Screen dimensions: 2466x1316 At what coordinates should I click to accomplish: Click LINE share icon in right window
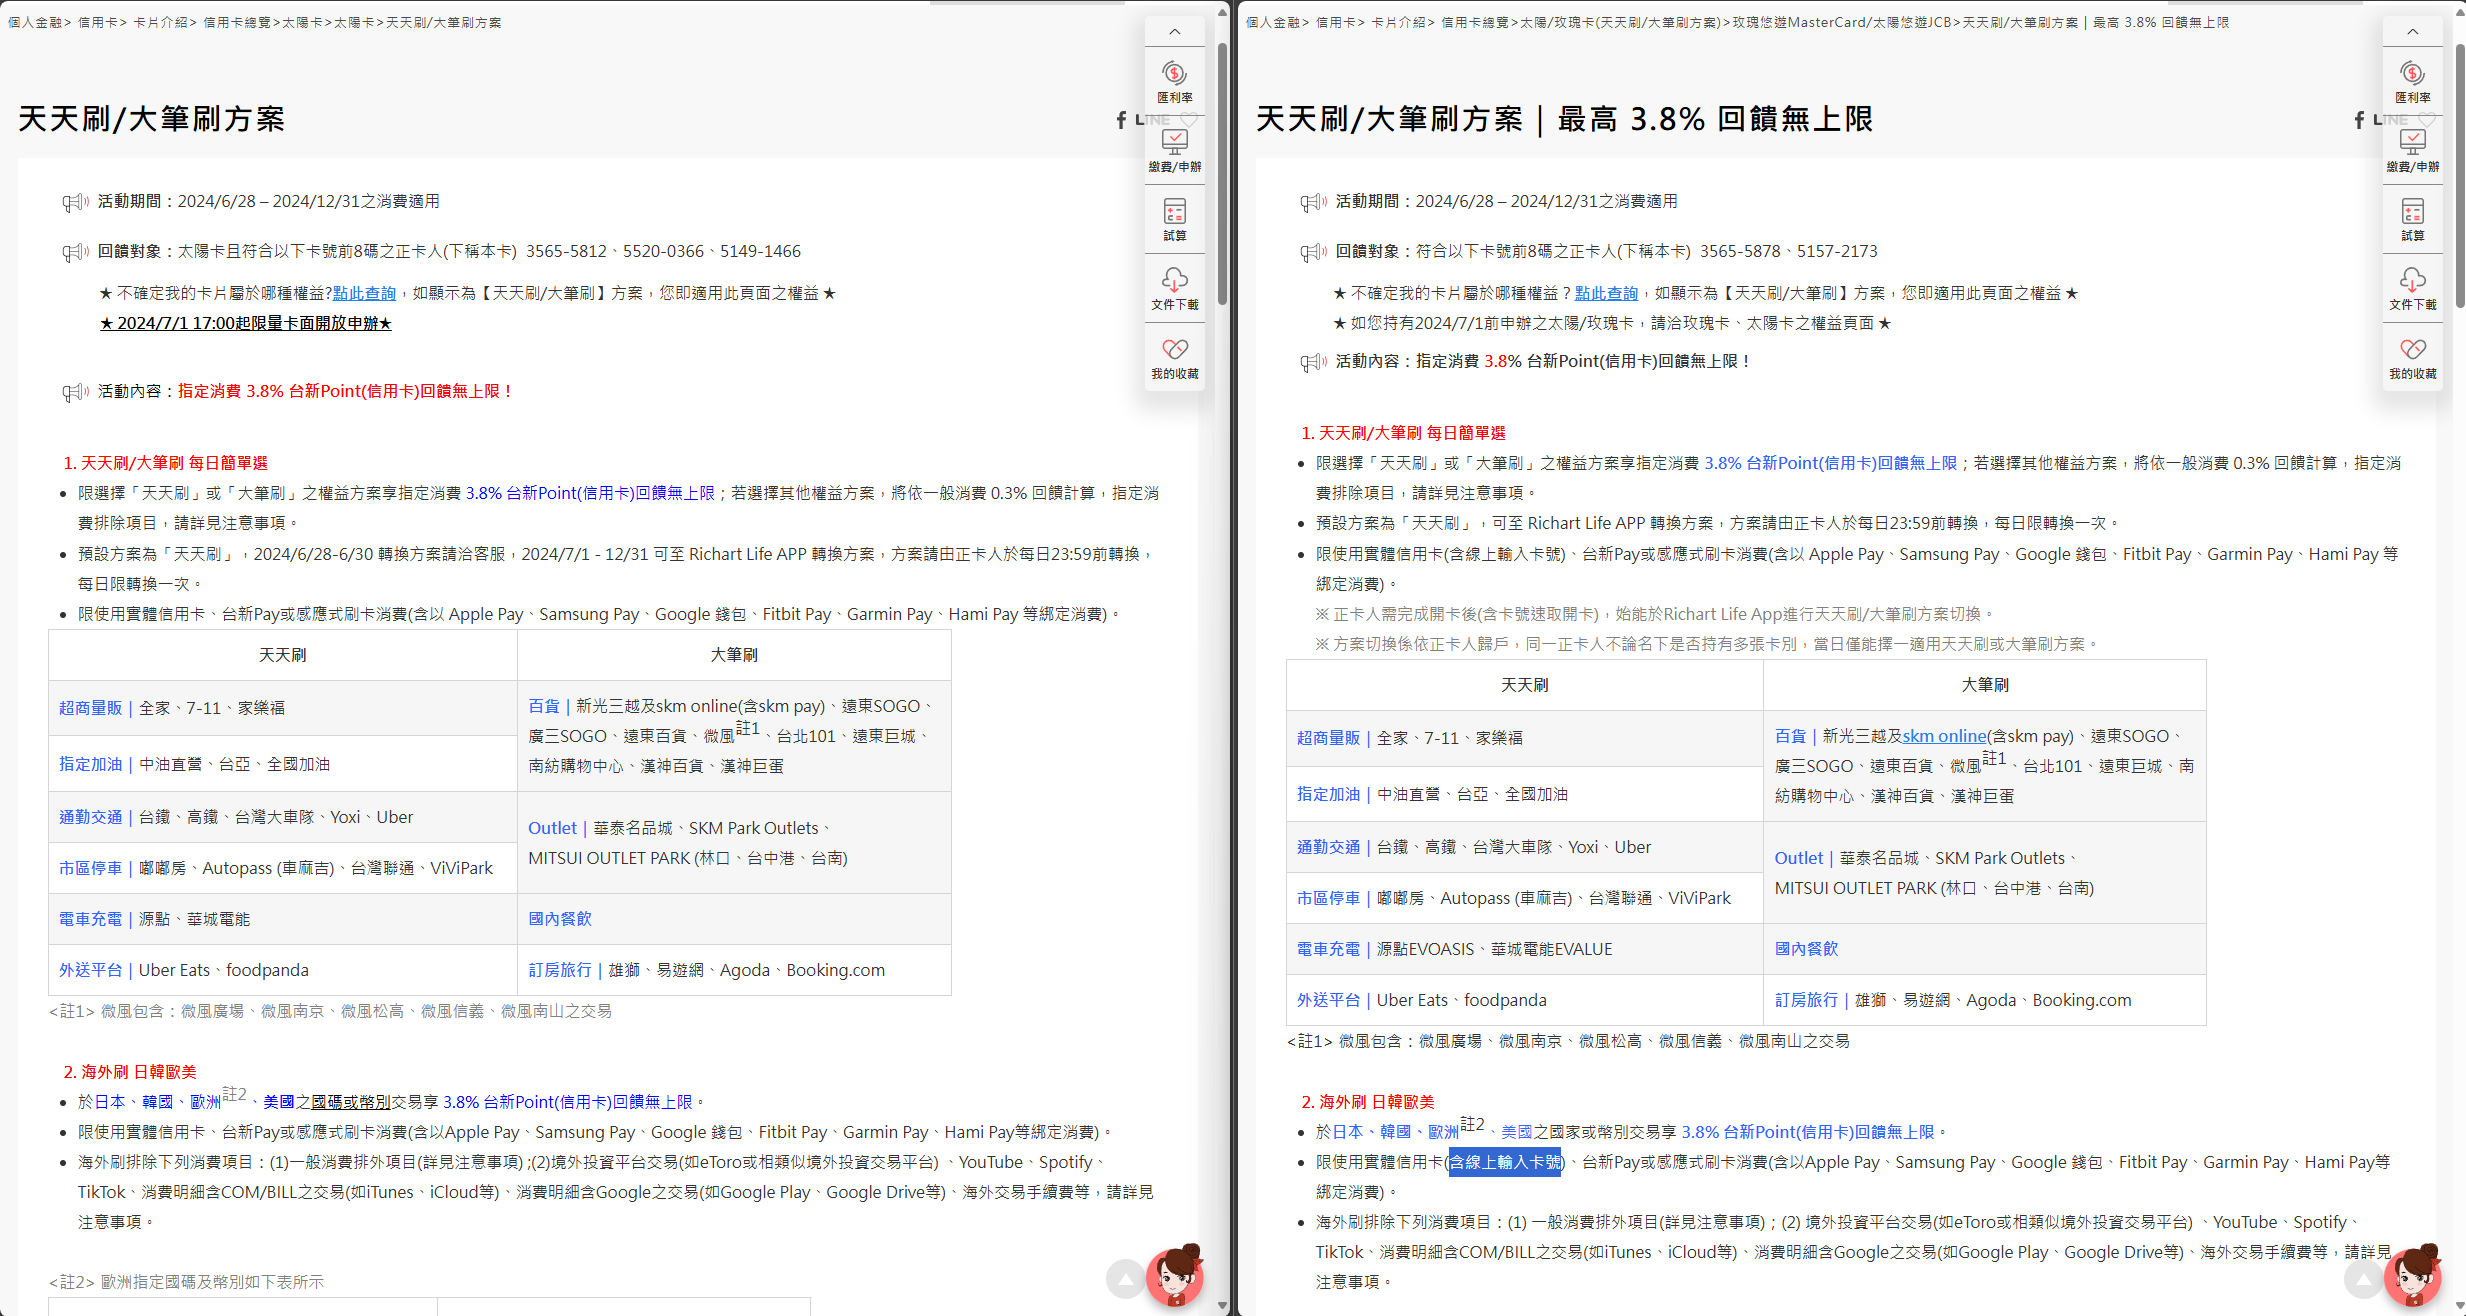pos(2390,120)
